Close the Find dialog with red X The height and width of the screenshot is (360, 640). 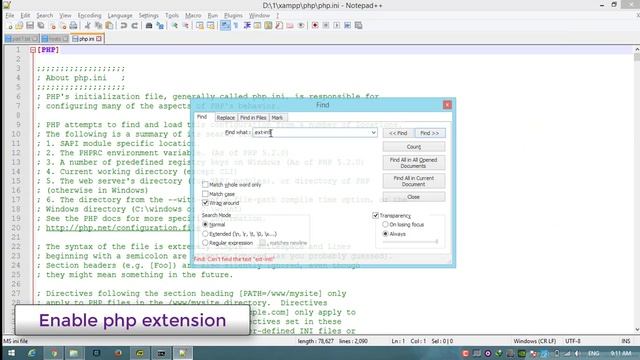click(x=447, y=105)
